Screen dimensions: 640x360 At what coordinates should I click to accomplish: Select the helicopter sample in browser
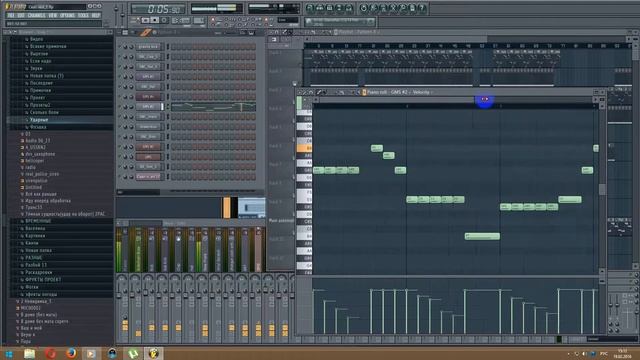[33, 161]
